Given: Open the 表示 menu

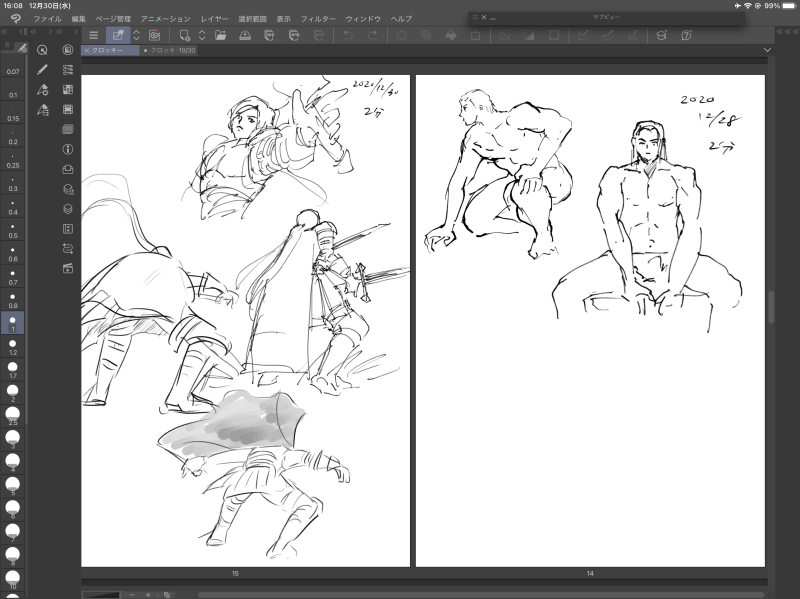Looking at the screenshot, I should point(284,19).
